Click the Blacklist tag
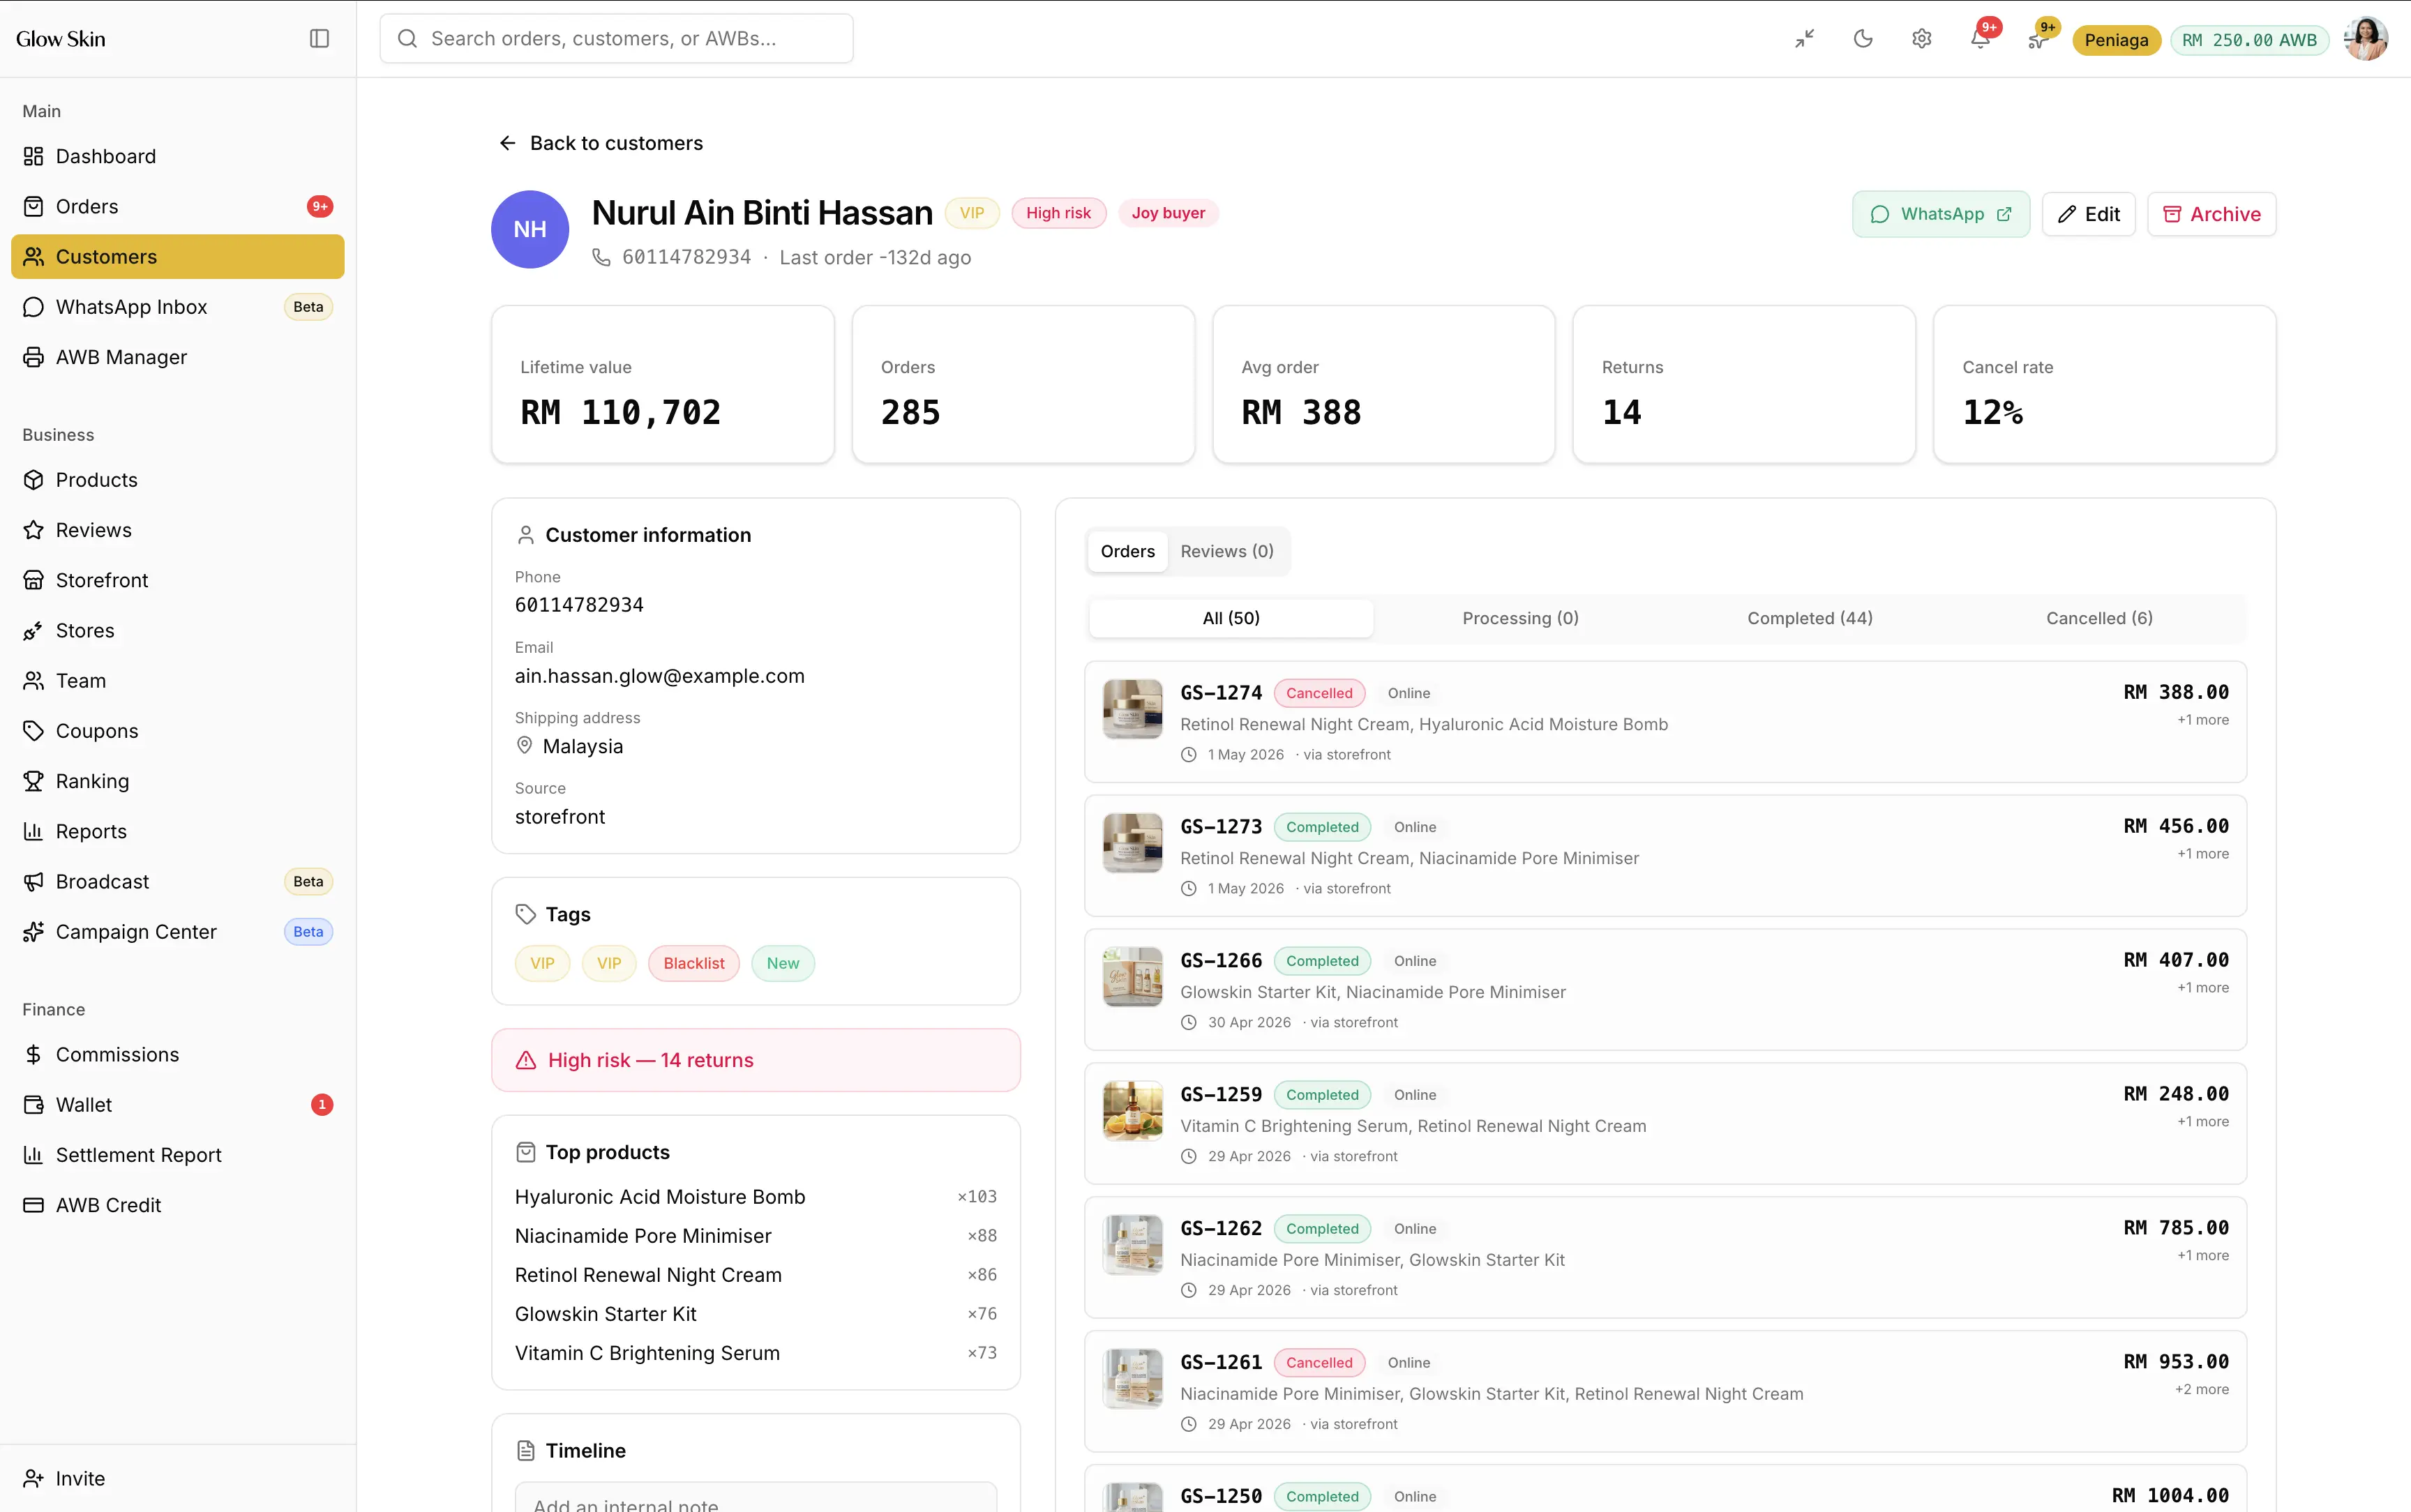2411x1512 pixels. point(693,963)
